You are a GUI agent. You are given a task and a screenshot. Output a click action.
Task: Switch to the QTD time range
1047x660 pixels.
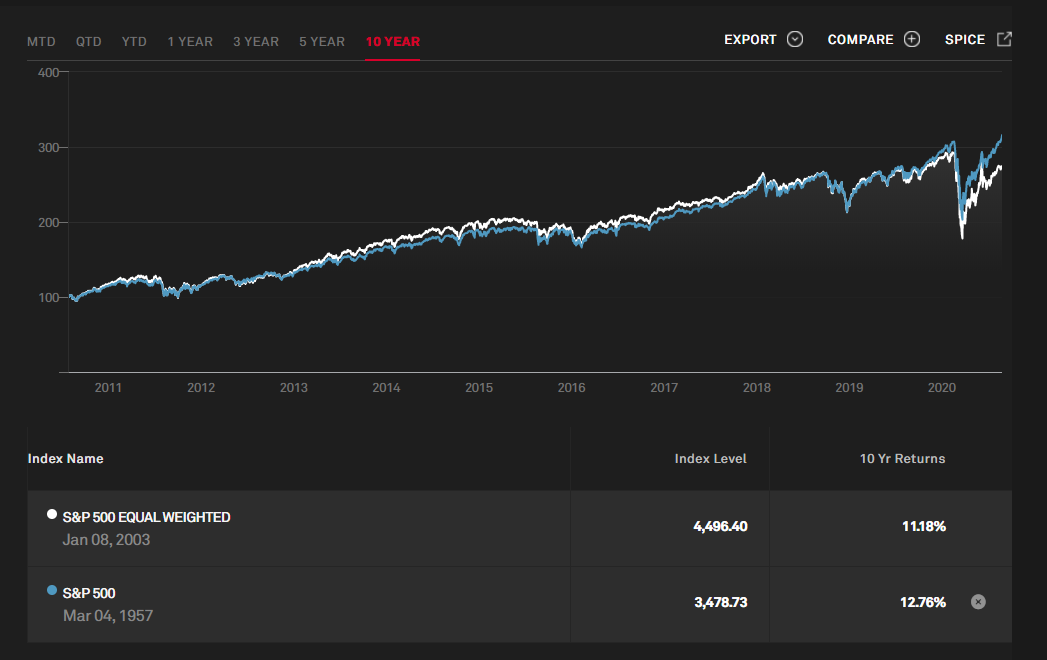[x=89, y=42]
